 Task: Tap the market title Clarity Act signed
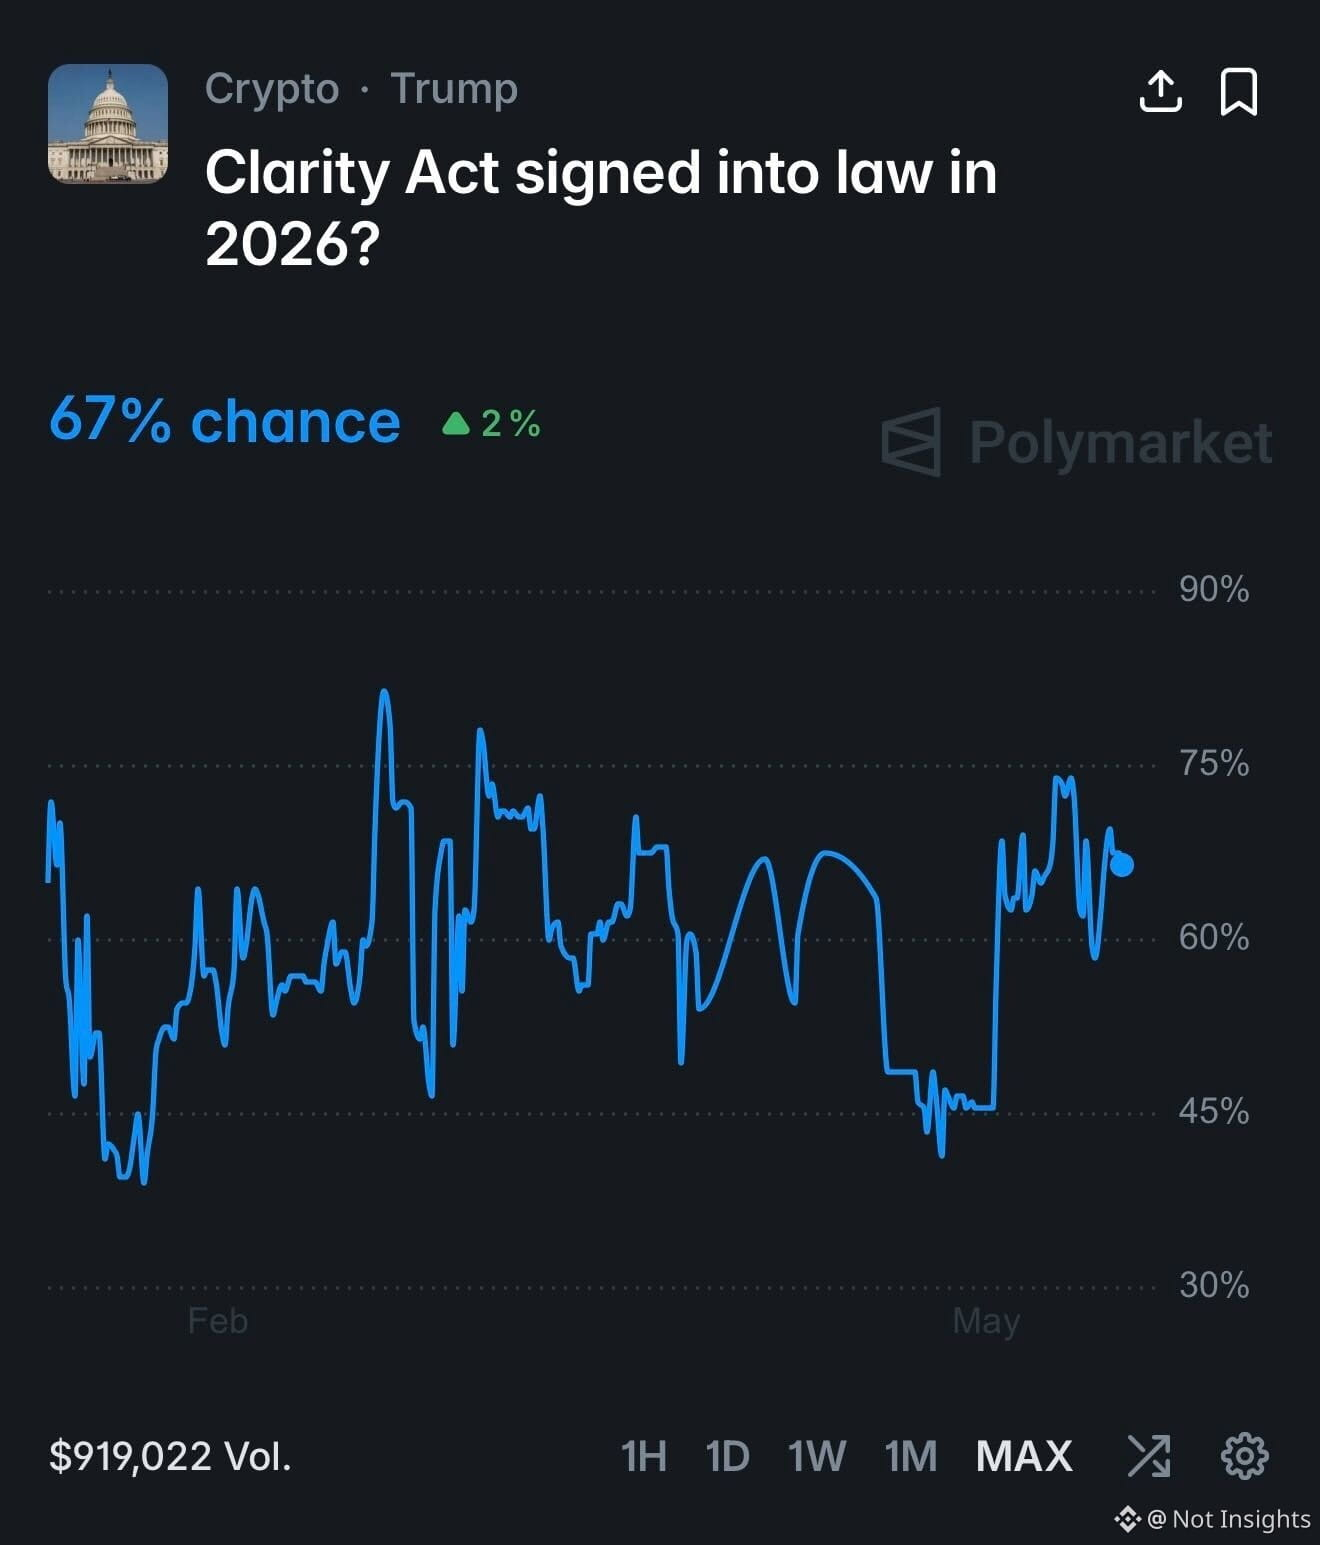tap(601, 207)
